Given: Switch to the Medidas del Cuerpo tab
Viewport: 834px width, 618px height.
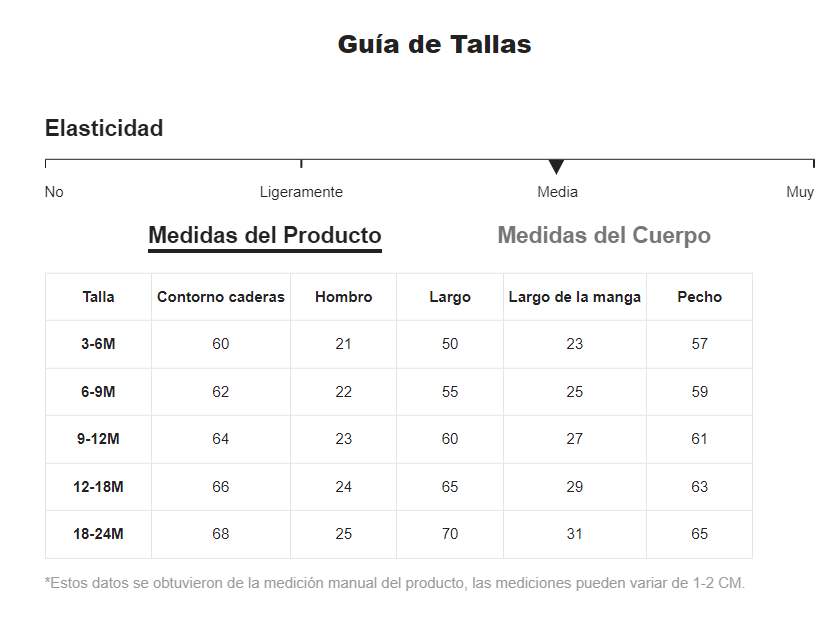Looking at the screenshot, I should [x=604, y=236].
